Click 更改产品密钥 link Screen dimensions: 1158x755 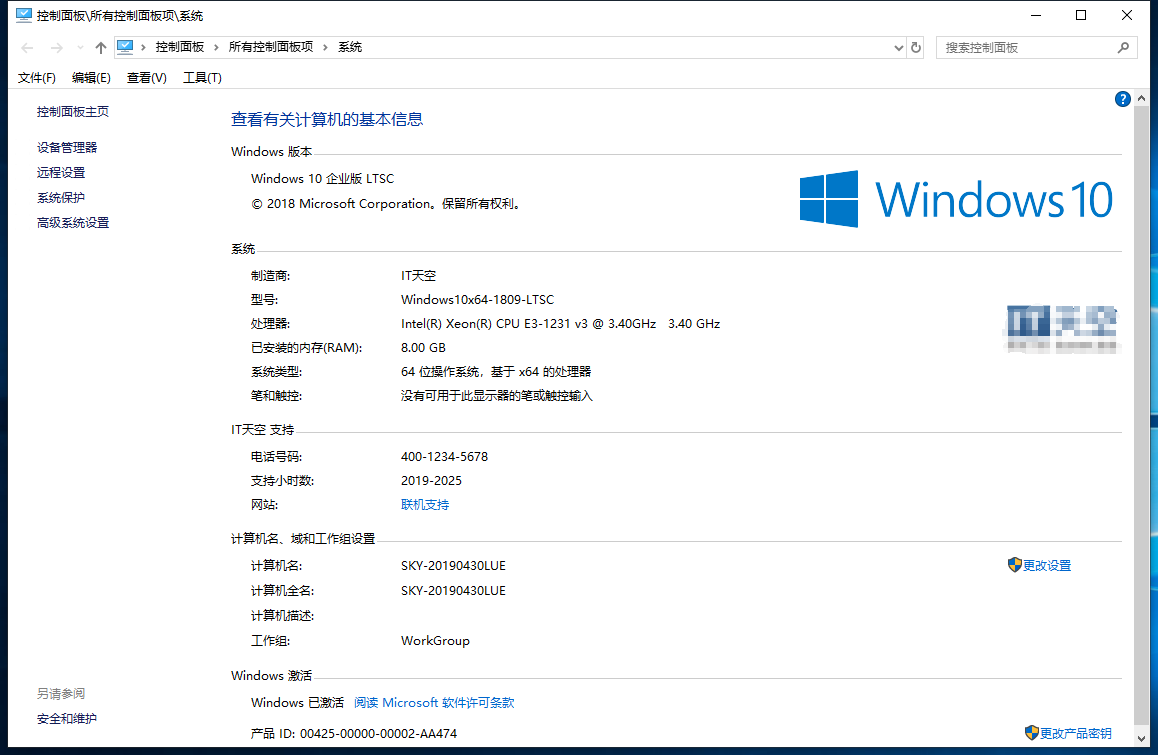tap(1075, 733)
